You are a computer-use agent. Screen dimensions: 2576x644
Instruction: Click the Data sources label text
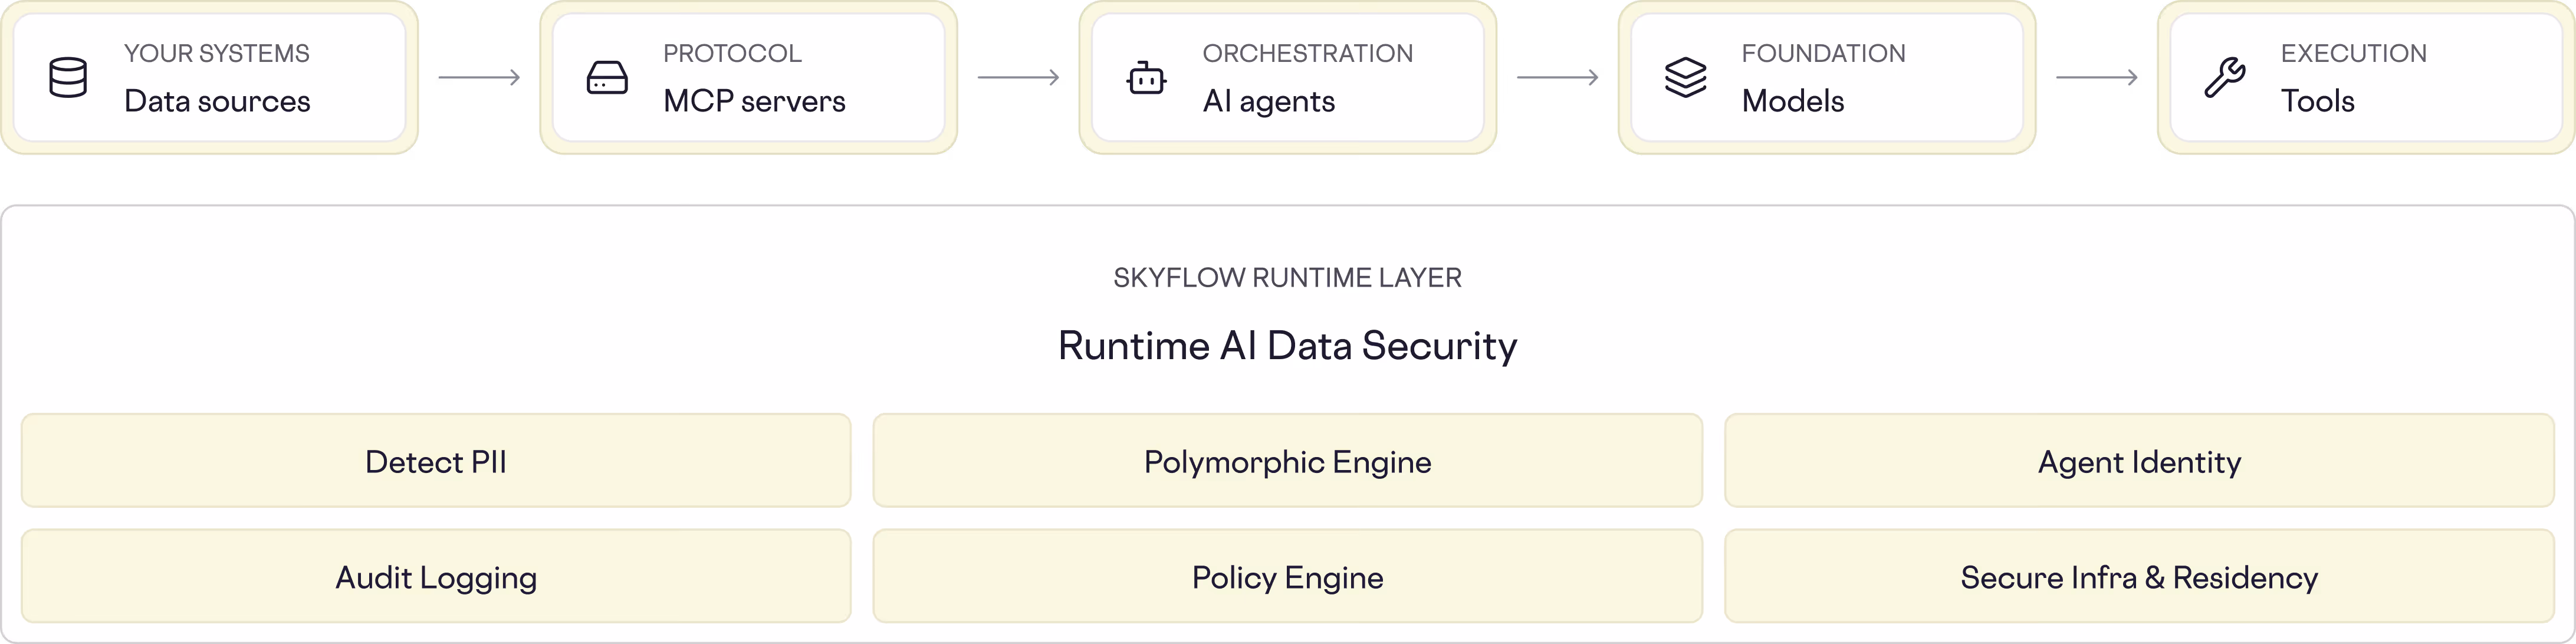pos(217,101)
